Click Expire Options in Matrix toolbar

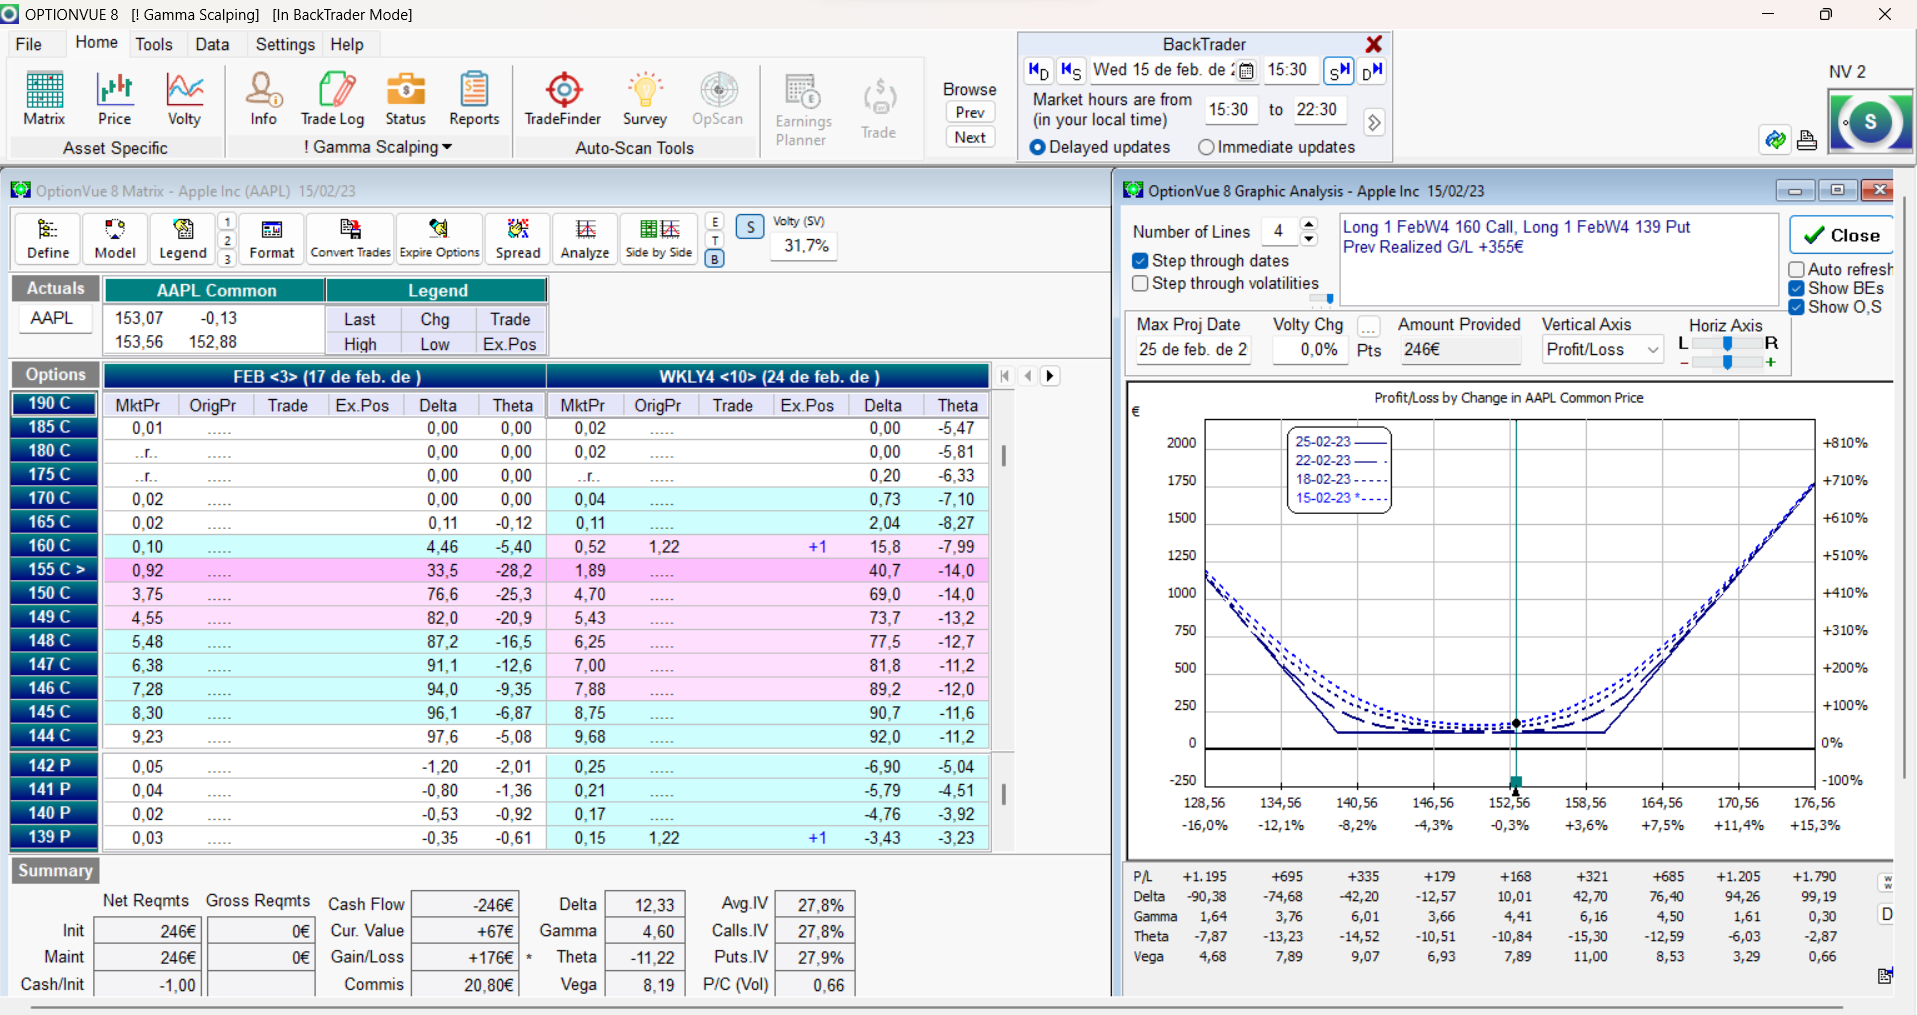[x=440, y=240]
